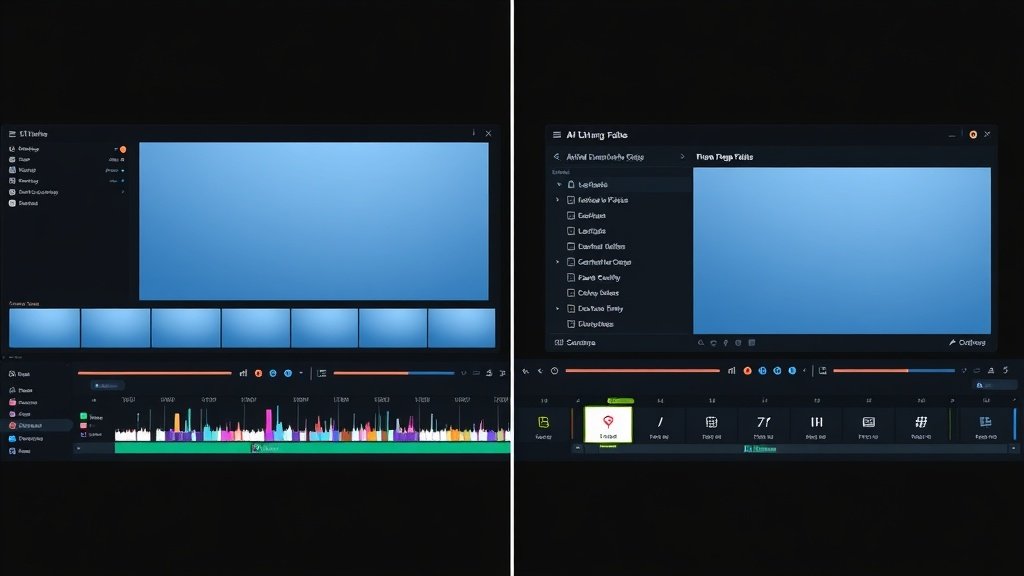
Task: Toggle the first blue circle in left timeline toolbar
Action: click(x=273, y=373)
